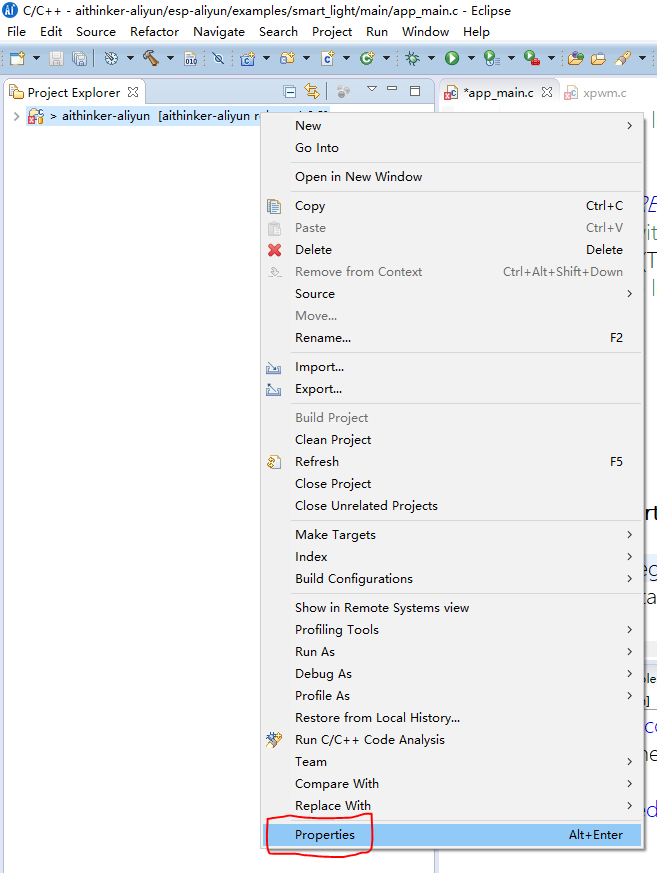The height and width of the screenshot is (873, 657).
Task: Click the Save All toolbar icon
Action: click(80, 58)
